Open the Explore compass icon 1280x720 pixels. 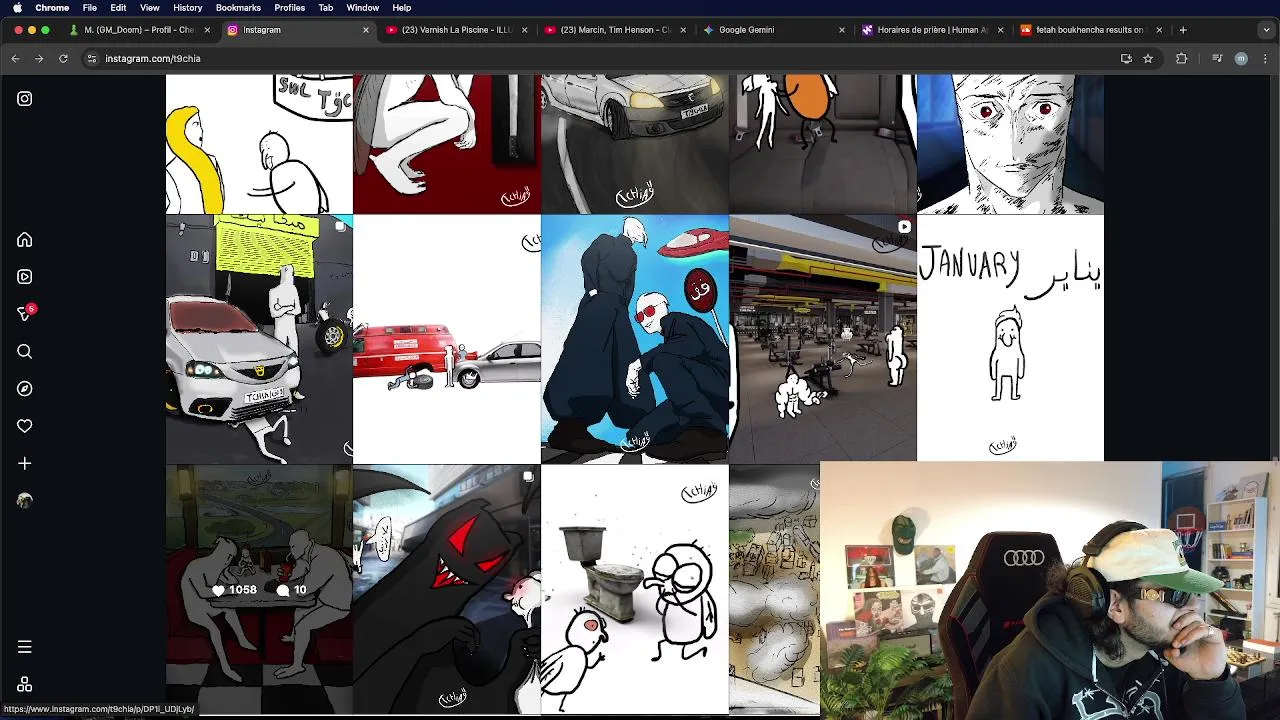tap(25, 389)
